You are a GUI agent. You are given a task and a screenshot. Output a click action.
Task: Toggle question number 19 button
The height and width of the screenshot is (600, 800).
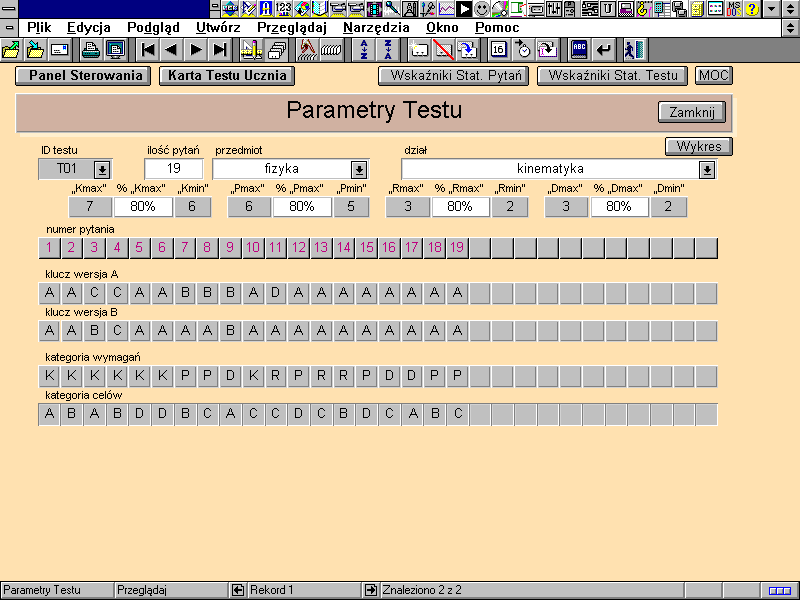(x=457, y=247)
